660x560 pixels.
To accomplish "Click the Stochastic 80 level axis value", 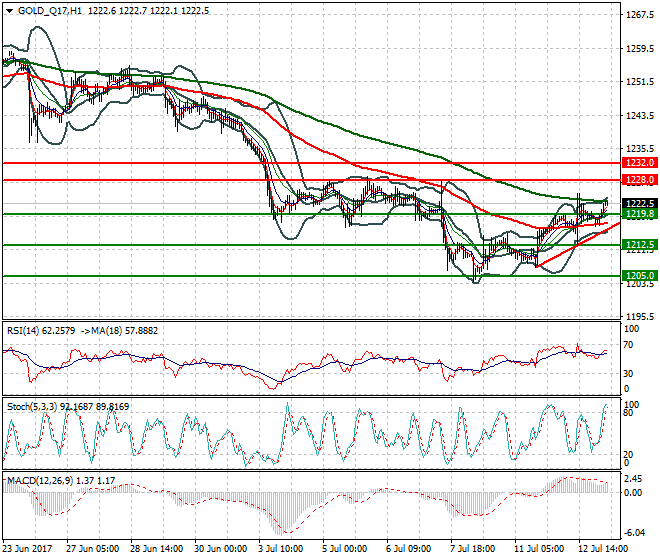I will 628,413.
